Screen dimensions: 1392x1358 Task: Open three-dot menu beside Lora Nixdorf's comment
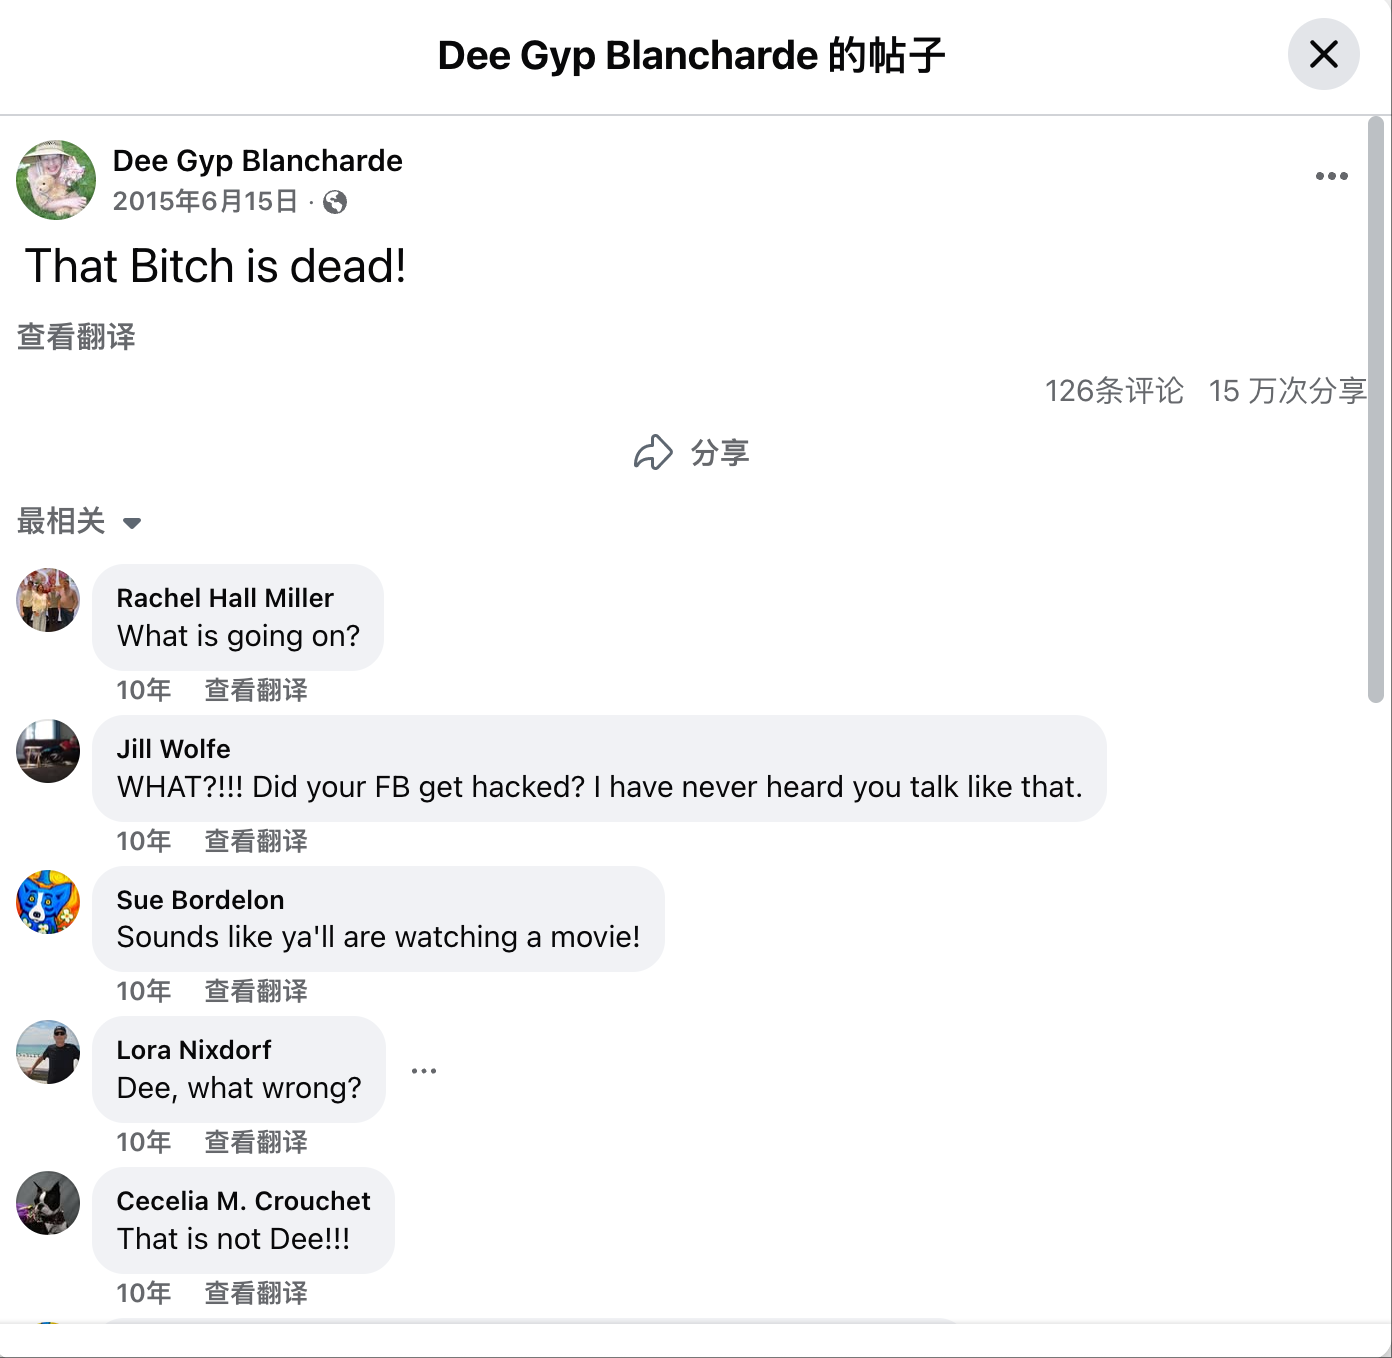pos(424,1070)
